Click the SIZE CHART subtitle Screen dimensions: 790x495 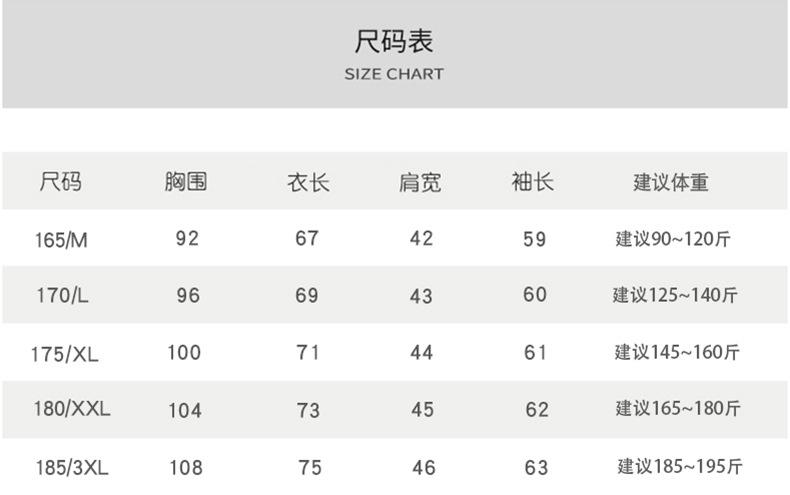[394, 74]
